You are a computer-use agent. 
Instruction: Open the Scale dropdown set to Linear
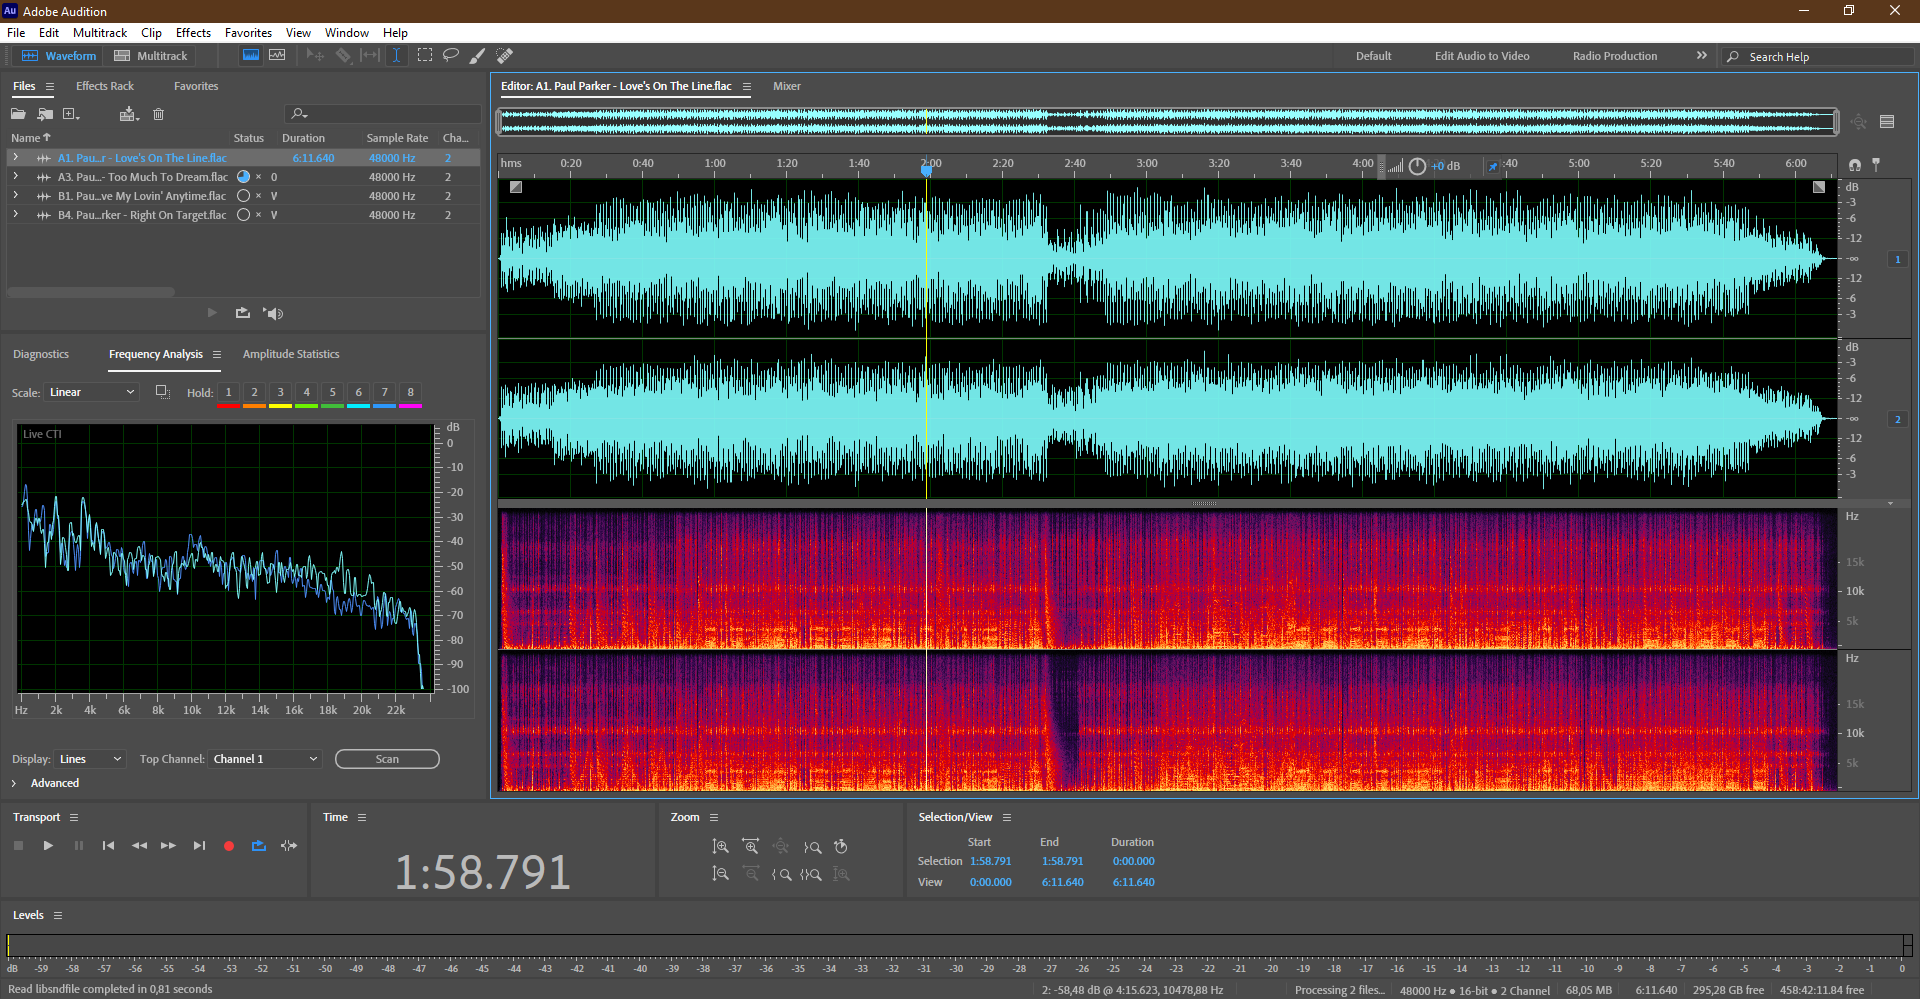[x=91, y=392]
